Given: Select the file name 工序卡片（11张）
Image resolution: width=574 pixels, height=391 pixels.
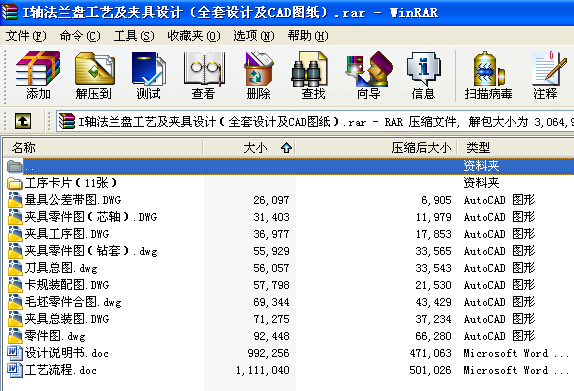Looking at the screenshot, I should (x=71, y=183).
